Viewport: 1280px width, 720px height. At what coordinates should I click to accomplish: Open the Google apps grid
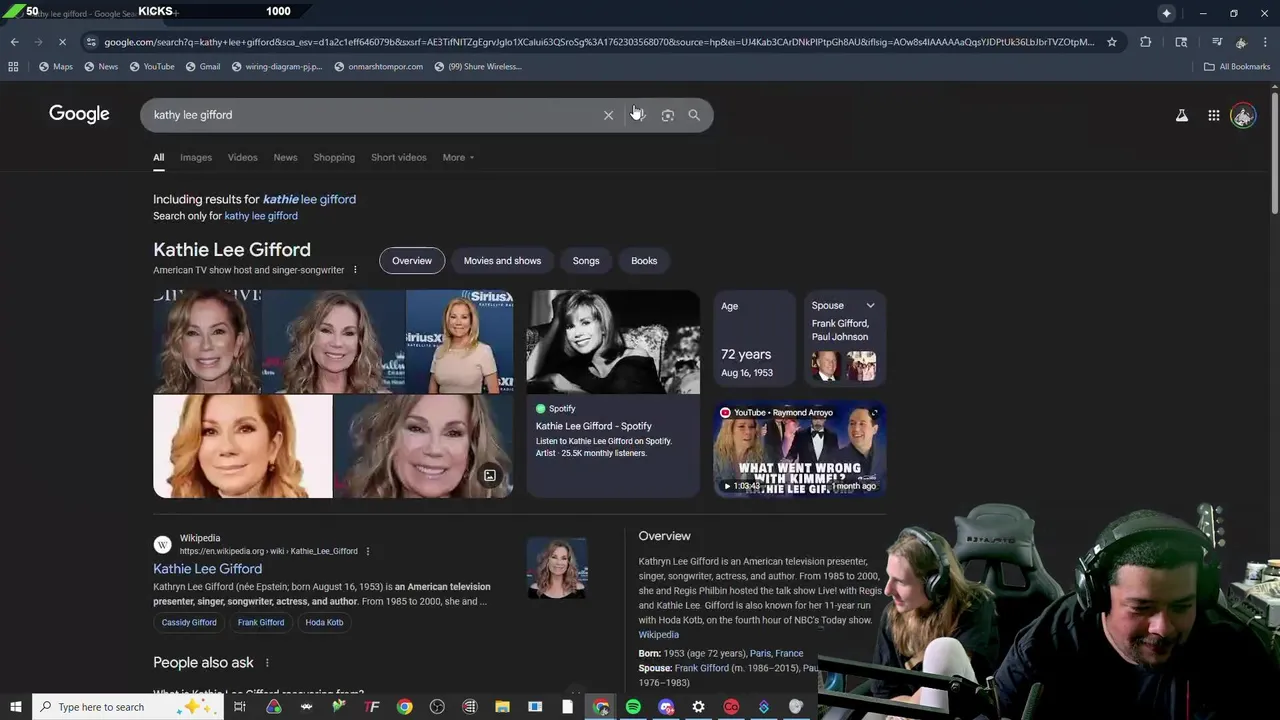(1213, 115)
